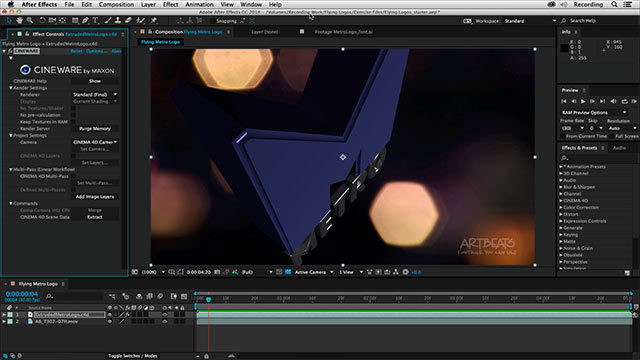The width and height of the screenshot is (640, 360).
Task: Click the Extract scene data button
Action: point(95,217)
